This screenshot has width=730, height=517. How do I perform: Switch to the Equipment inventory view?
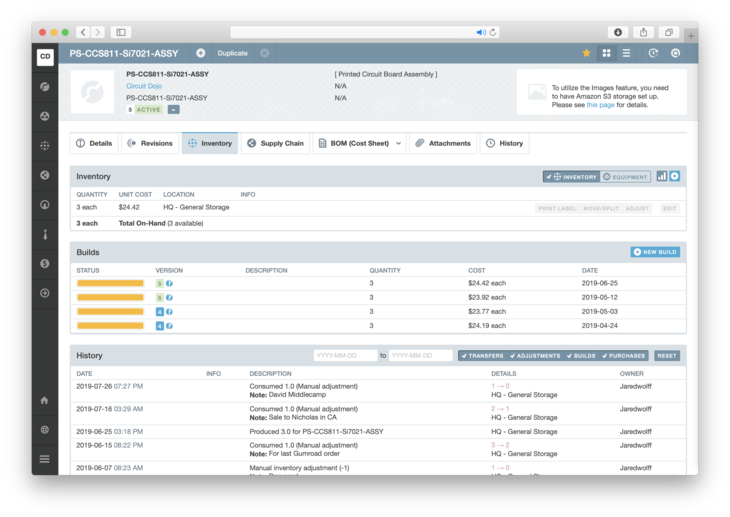coord(625,177)
